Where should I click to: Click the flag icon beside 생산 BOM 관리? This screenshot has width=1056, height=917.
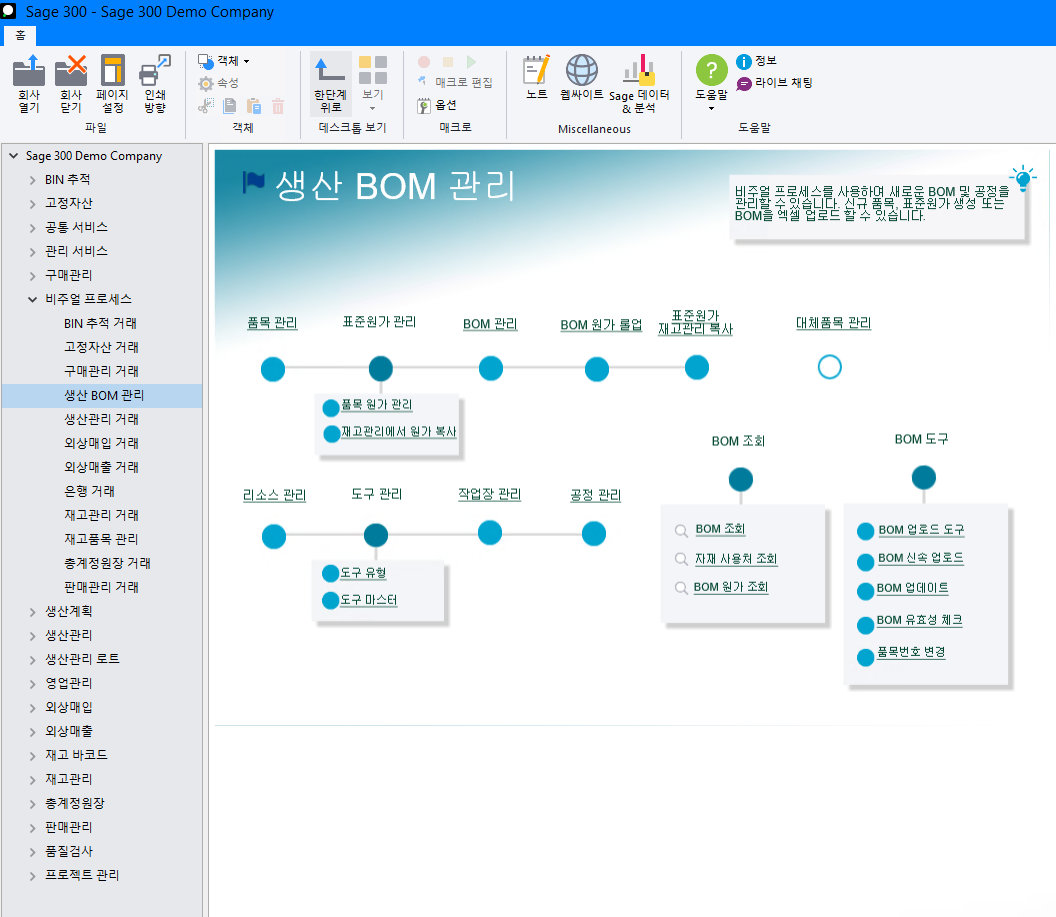tap(254, 182)
